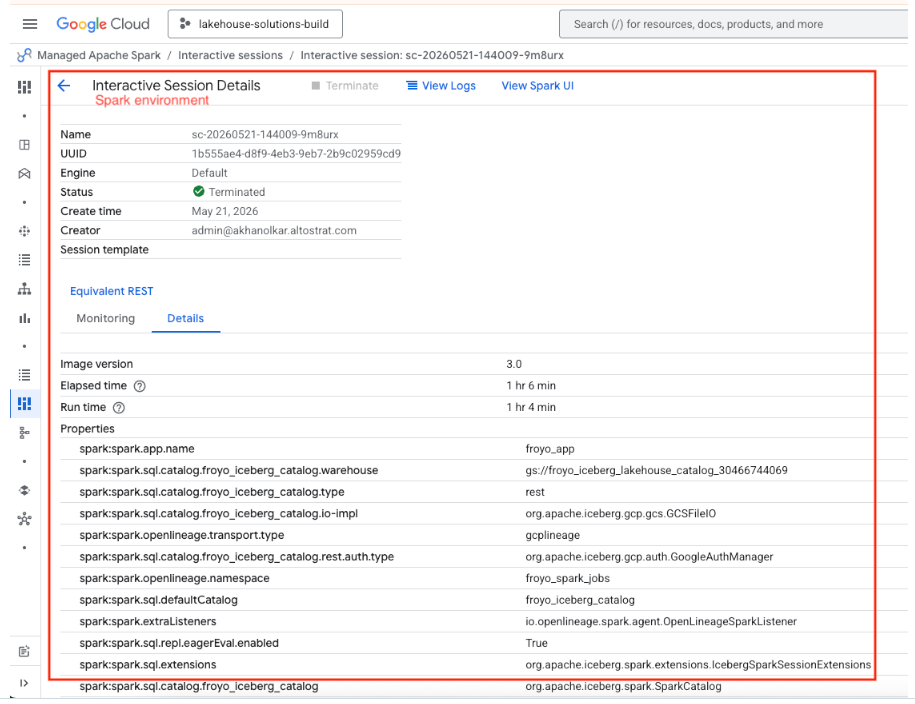Click the stacked layers sidebar icon
Viewport: 915px width, 704px height.
pyautogui.click(x=25, y=490)
